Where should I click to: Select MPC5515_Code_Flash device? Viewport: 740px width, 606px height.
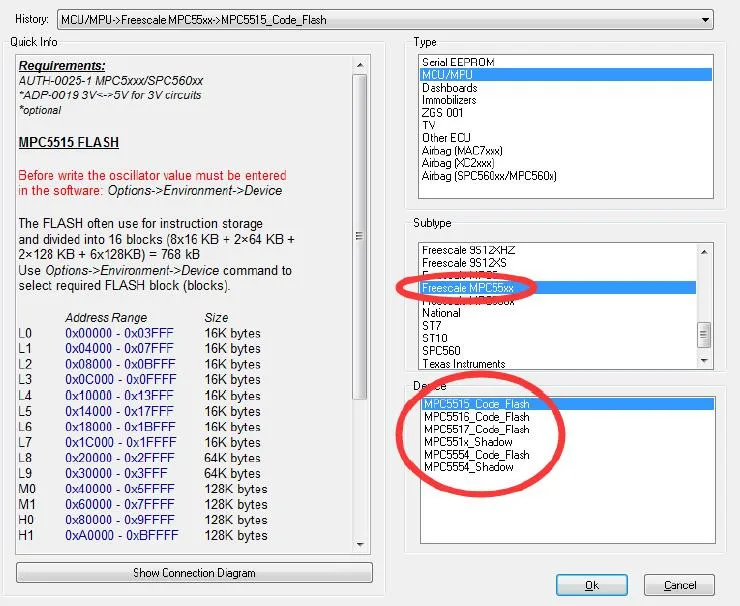tap(568, 404)
